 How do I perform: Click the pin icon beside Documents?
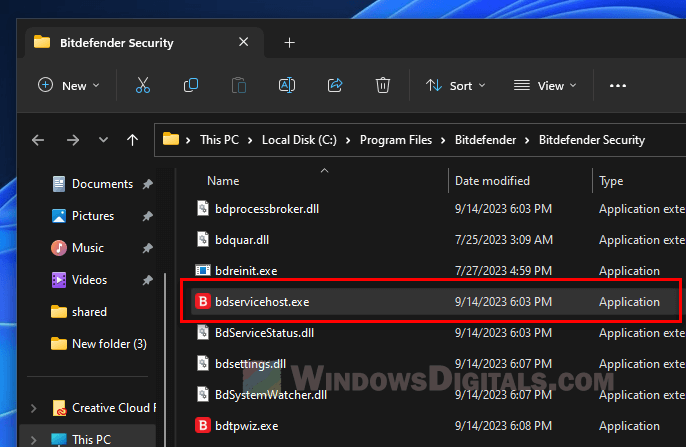tap(147, 184)
